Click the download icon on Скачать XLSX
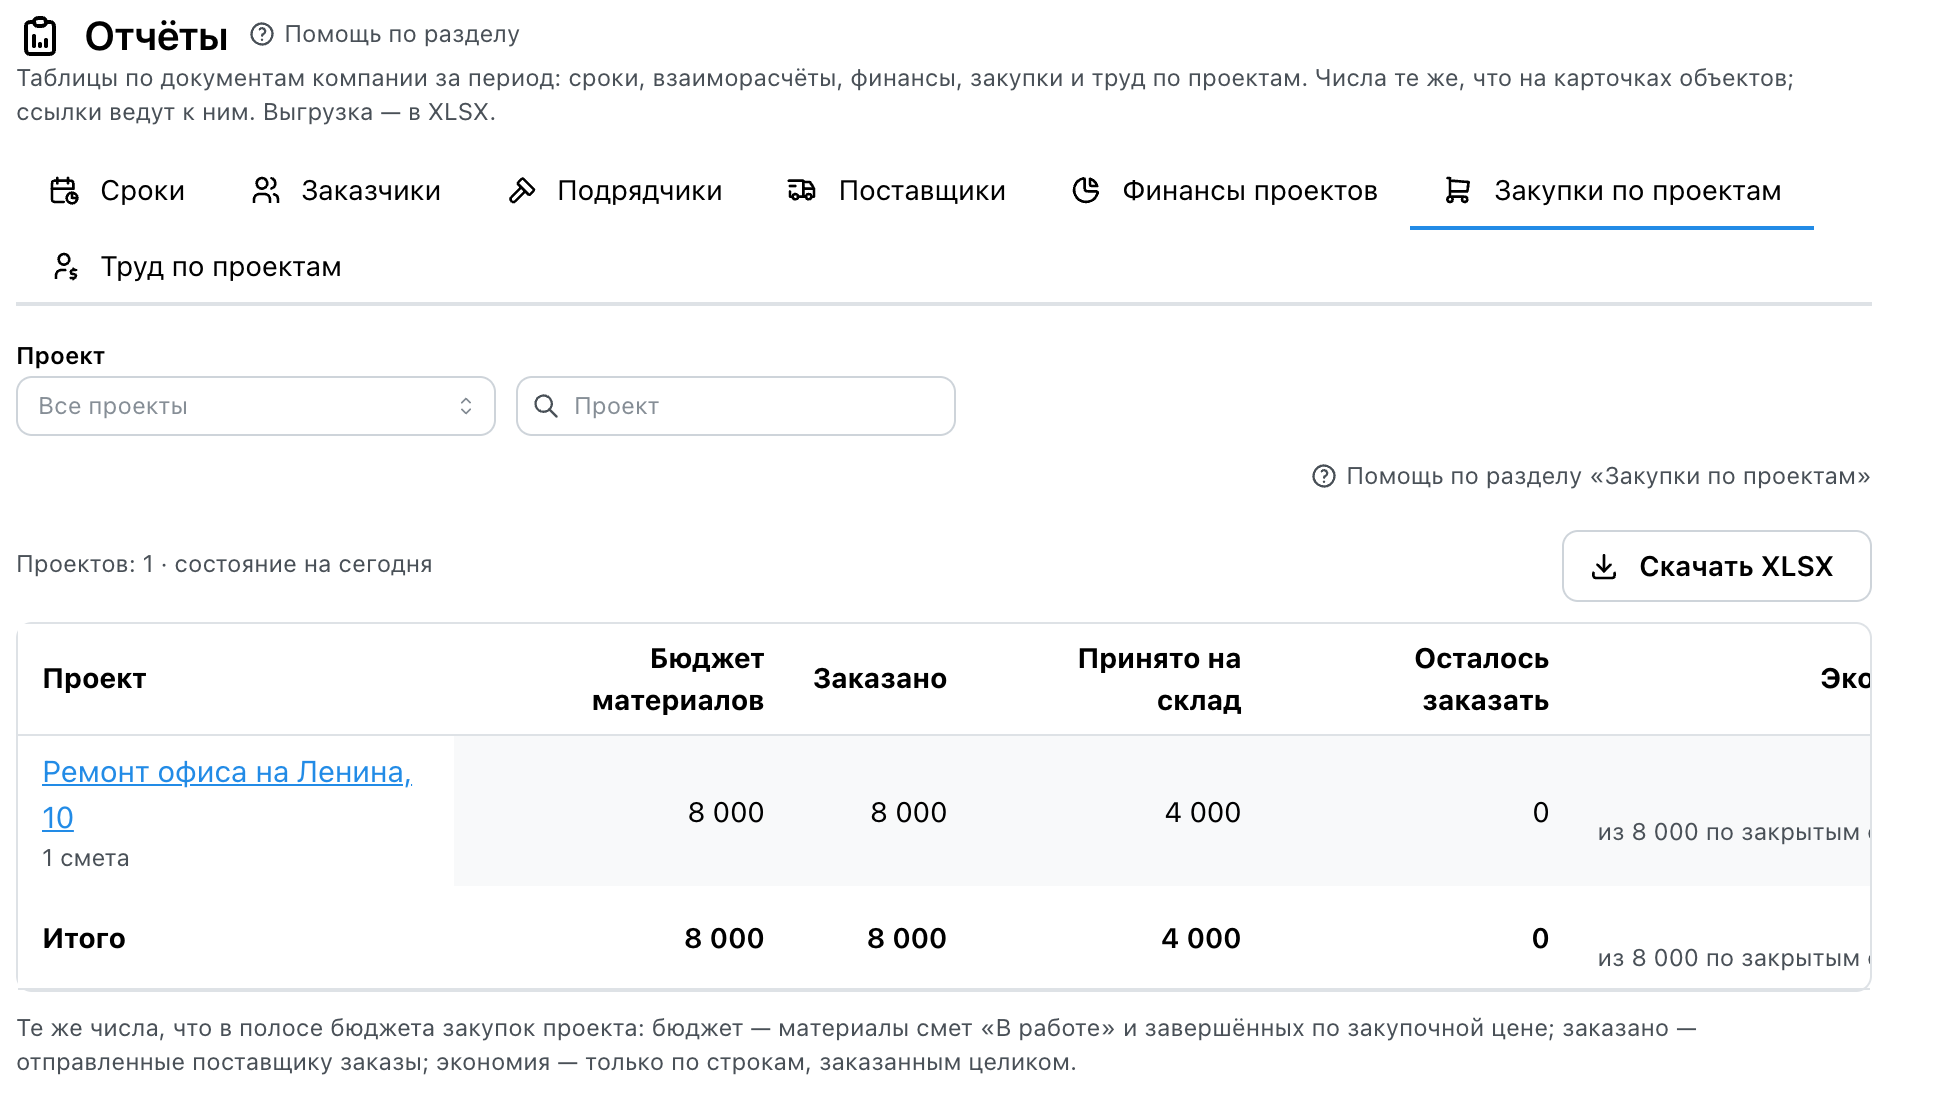This screenshot has height=1120, width=1952. pos(1604,566)
